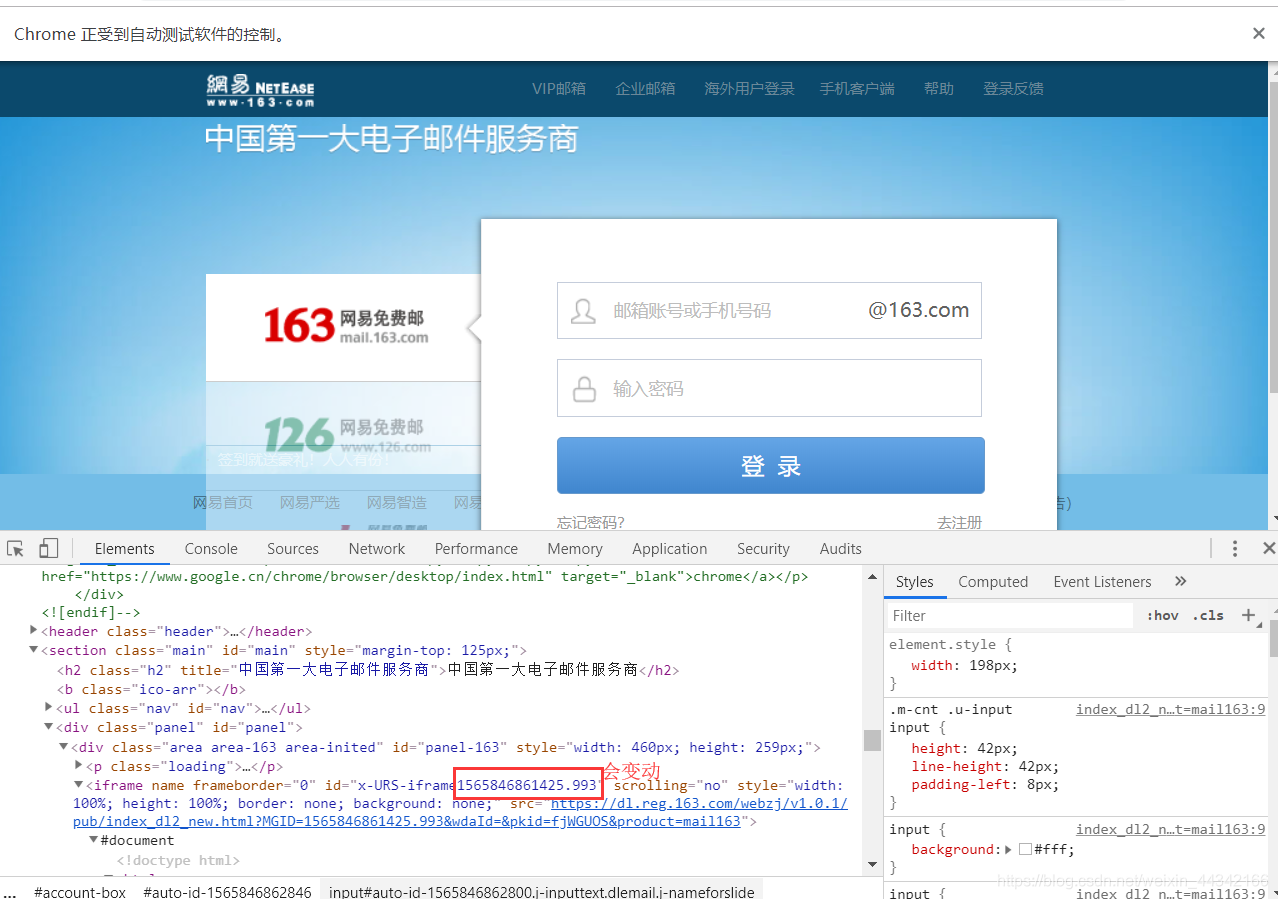Open the Memory tab
The width and height of the screenshot is (1278, 899).
point(575,548)
